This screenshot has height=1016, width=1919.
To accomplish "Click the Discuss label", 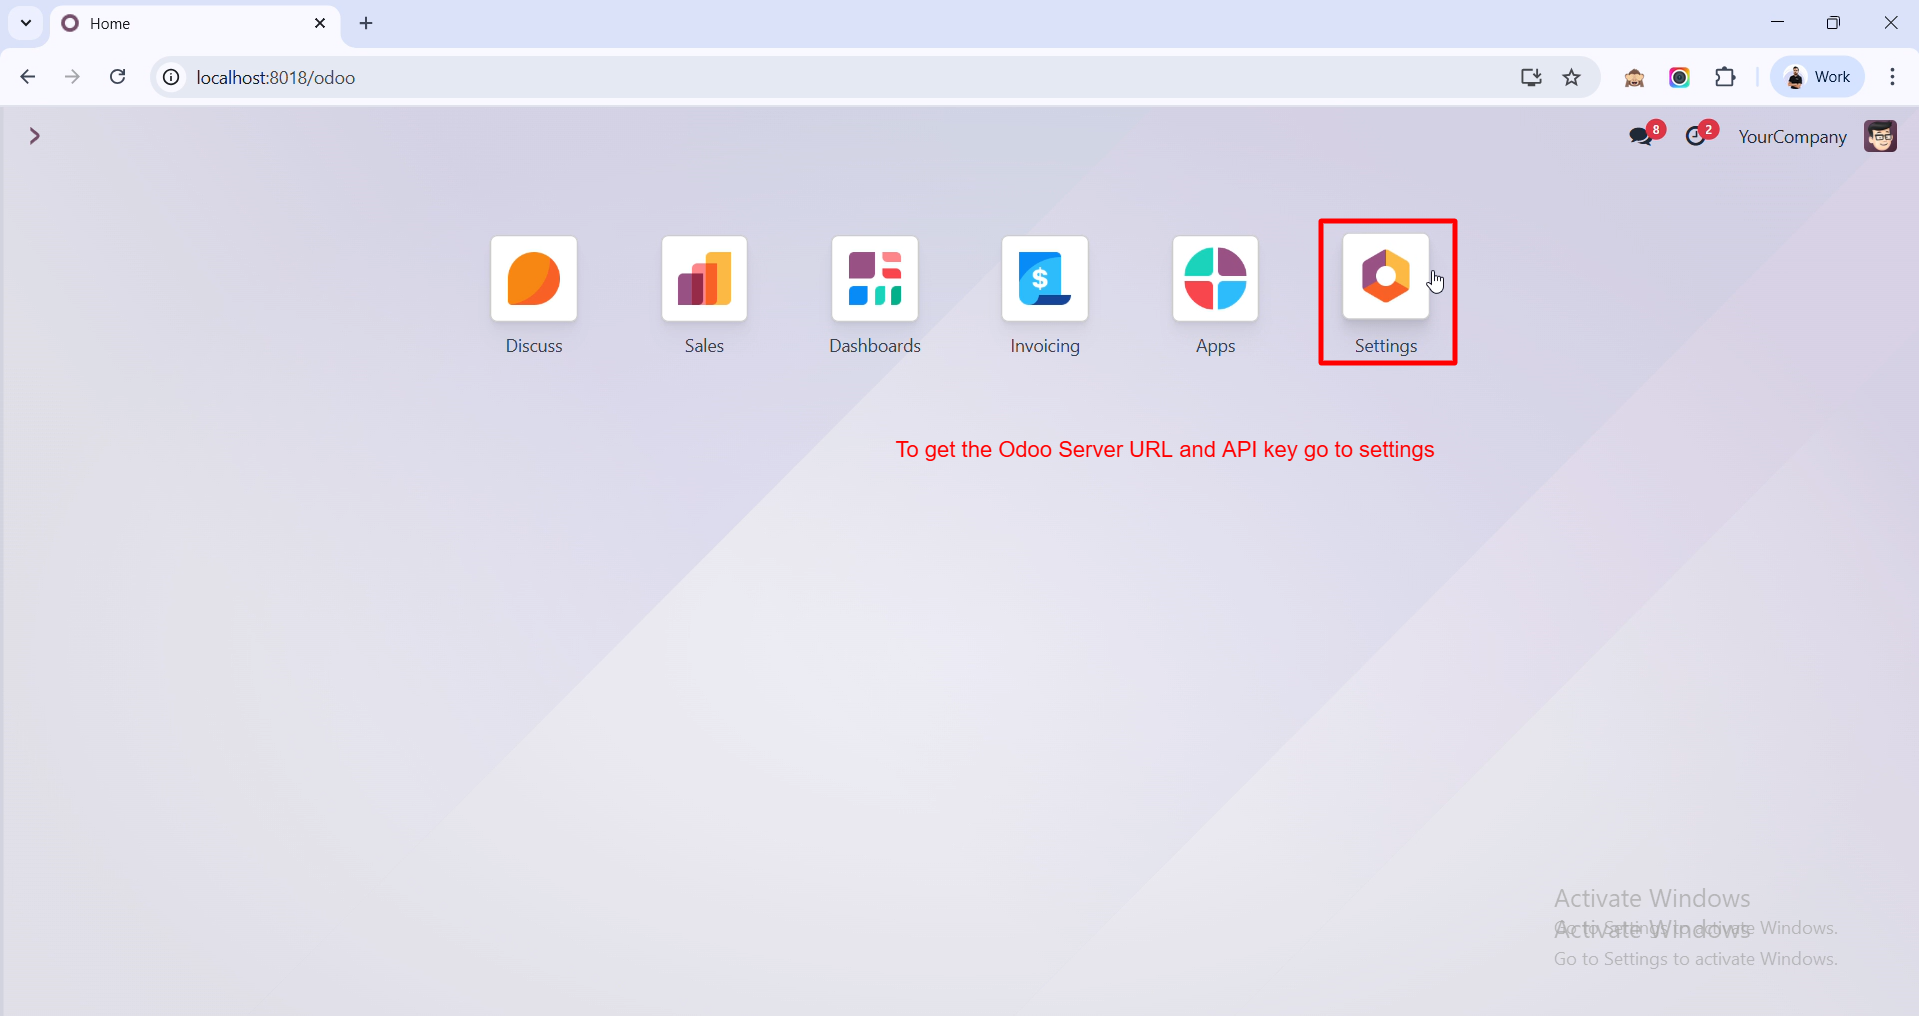I will [534, 346].
